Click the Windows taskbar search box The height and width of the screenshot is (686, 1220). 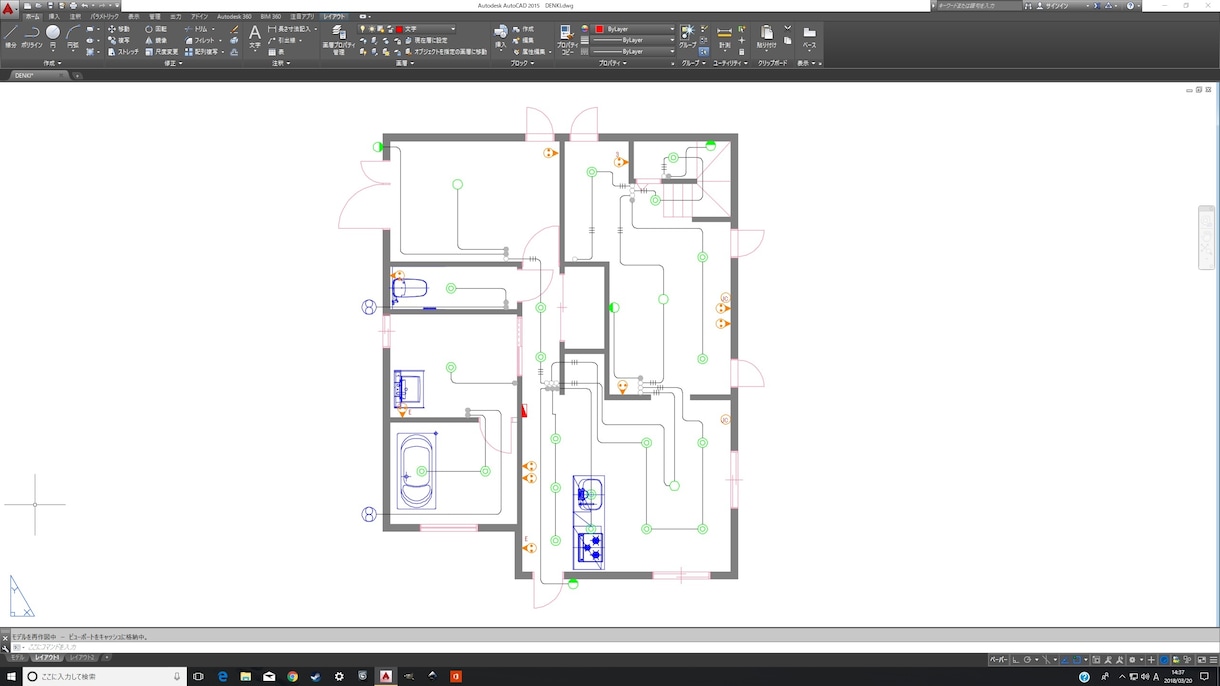point(107,676)
